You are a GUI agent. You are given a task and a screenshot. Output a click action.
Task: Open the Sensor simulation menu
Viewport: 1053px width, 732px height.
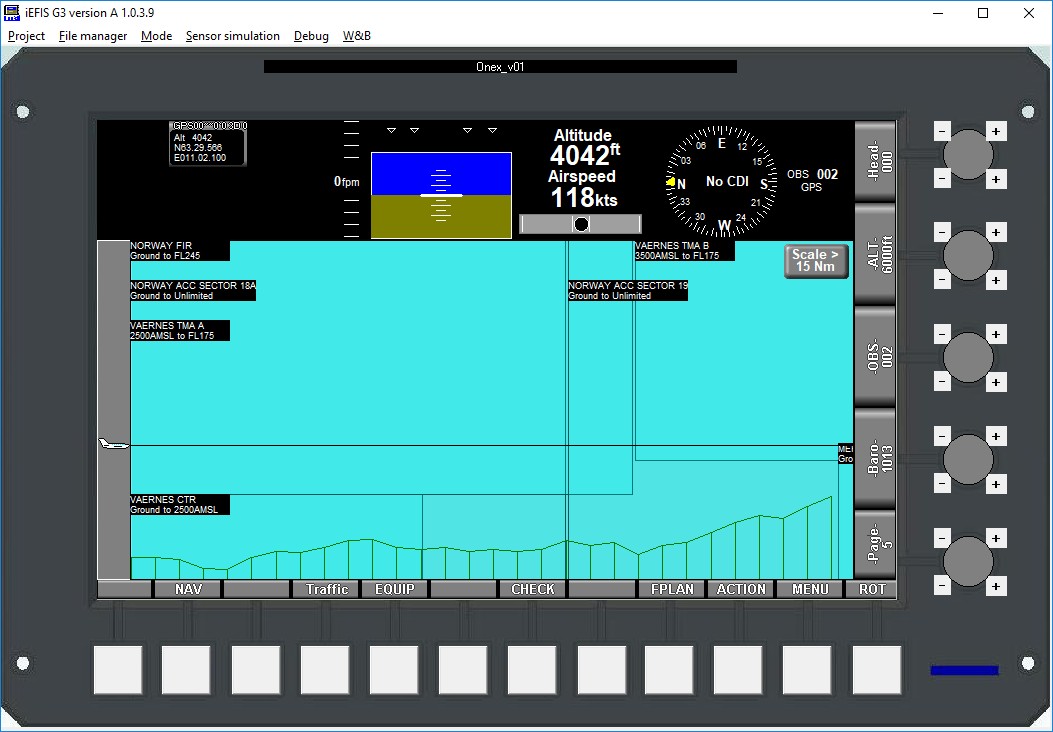click(233, 35)
